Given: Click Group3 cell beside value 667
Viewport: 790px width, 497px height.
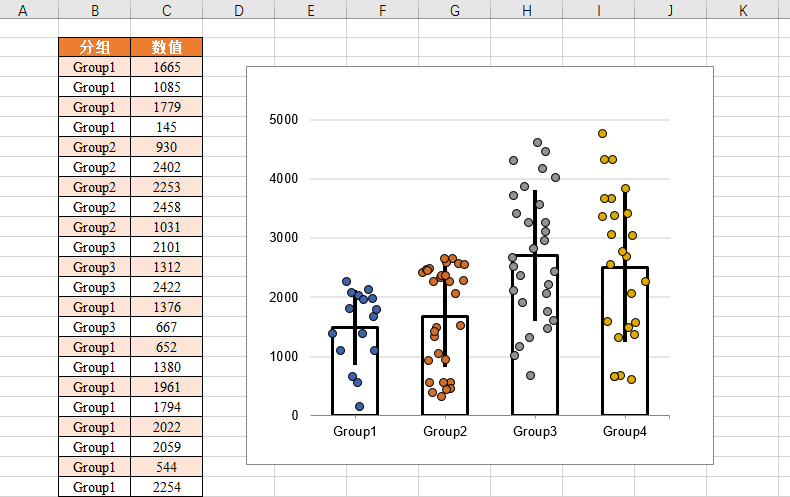Looking at the screenshot, I should [x=95, y=327].
